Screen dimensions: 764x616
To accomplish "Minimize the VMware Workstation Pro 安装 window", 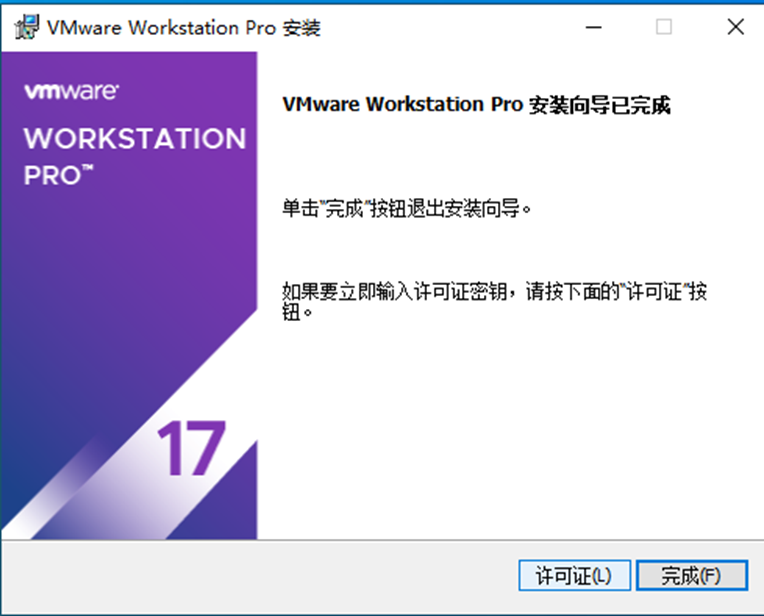I will coord(593,27).
